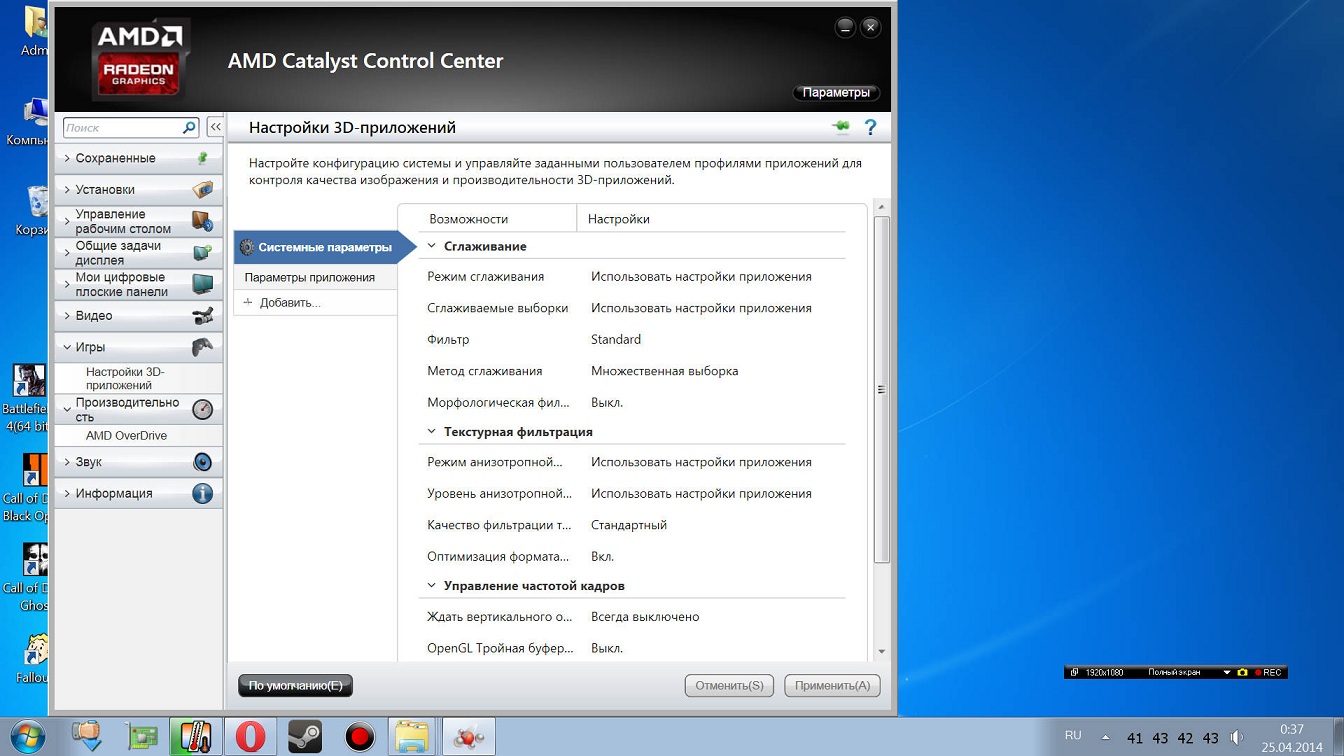
Task: Click the green graphics card icon on the taskbar
Action: tap(142, 737)
